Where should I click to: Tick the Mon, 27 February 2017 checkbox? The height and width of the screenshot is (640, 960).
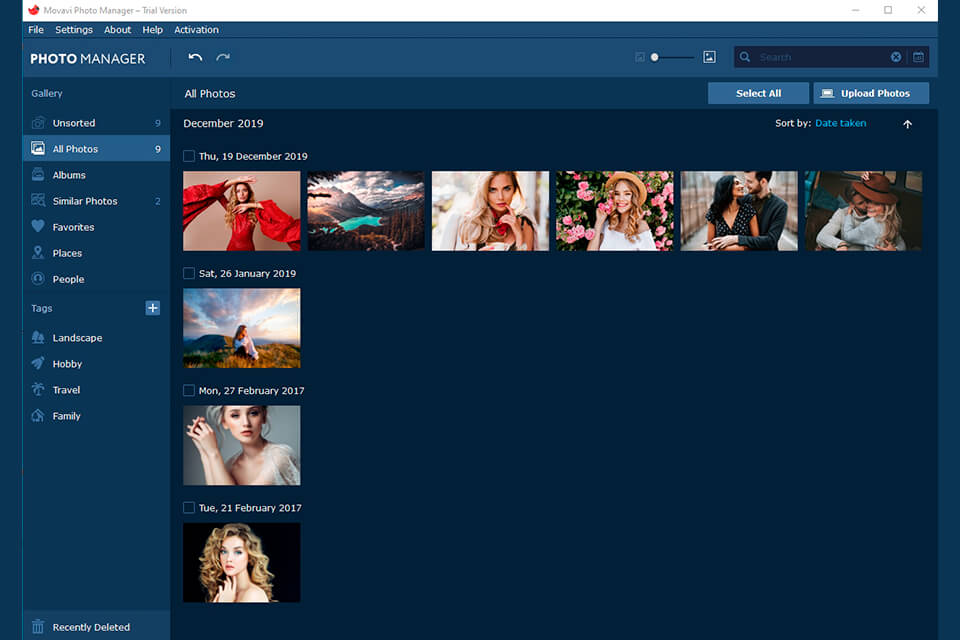188,390
